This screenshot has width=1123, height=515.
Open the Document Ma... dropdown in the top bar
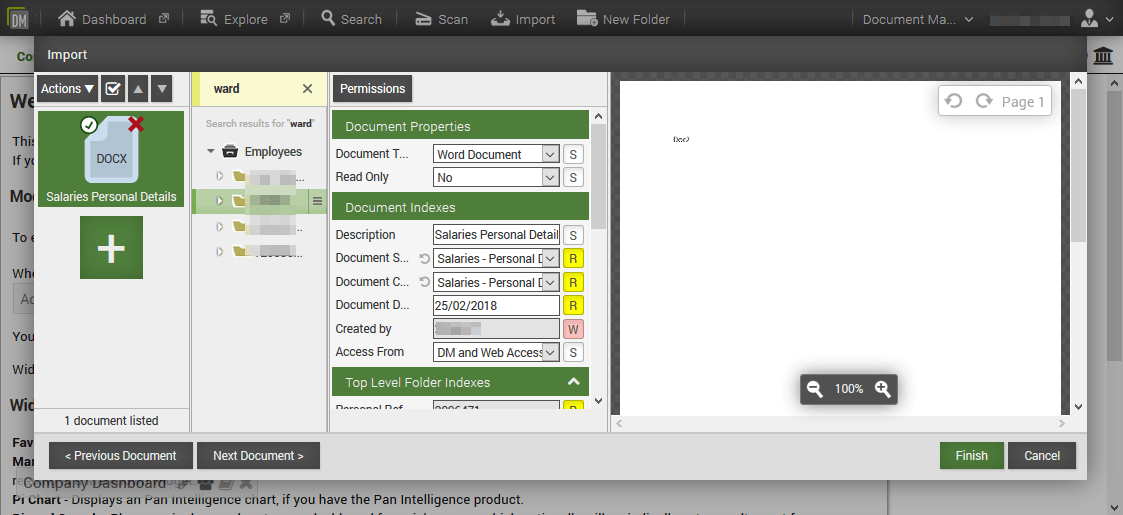click(918, 19)
